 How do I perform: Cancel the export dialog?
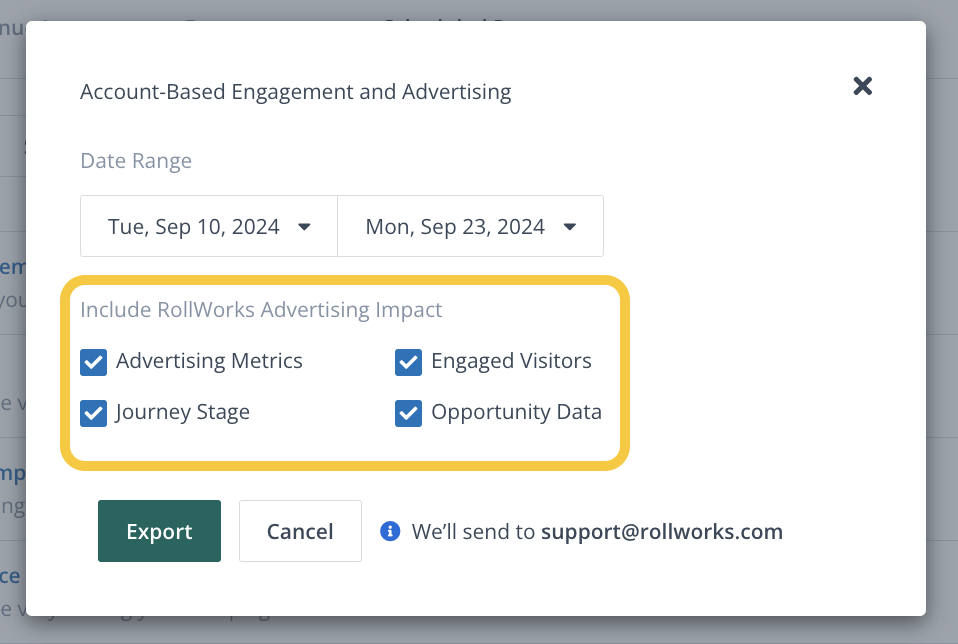(x=300, y=531)
